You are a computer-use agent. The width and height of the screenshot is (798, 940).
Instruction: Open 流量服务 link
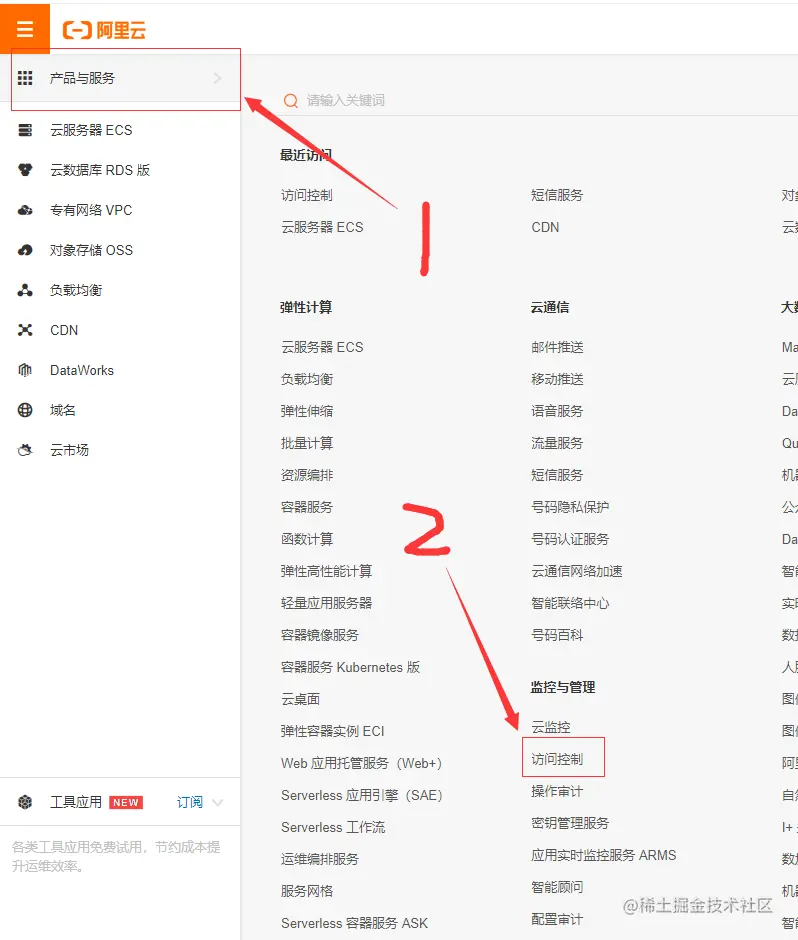[557, 443]
